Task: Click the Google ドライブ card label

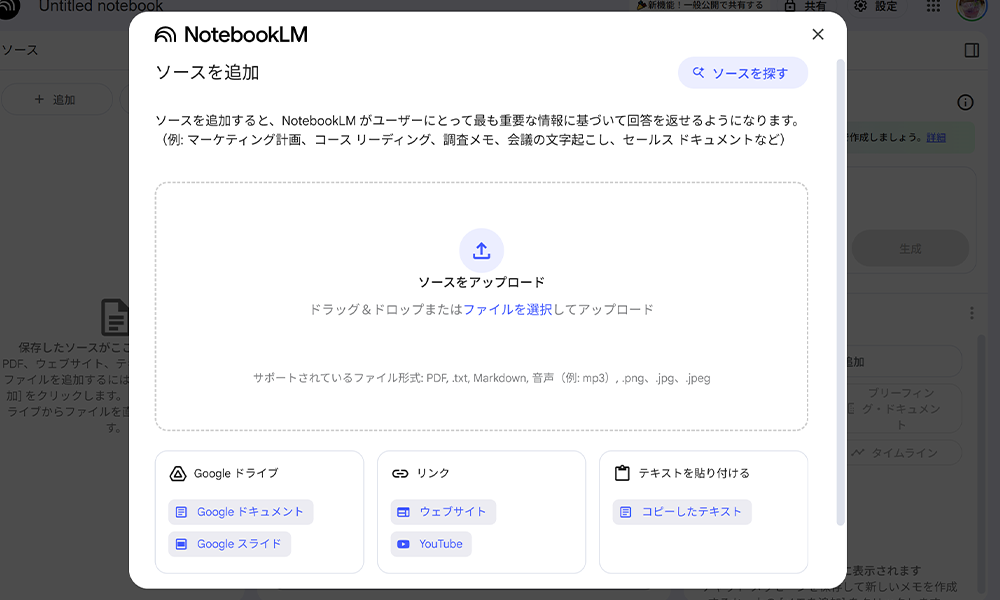Action: (236, 473)
